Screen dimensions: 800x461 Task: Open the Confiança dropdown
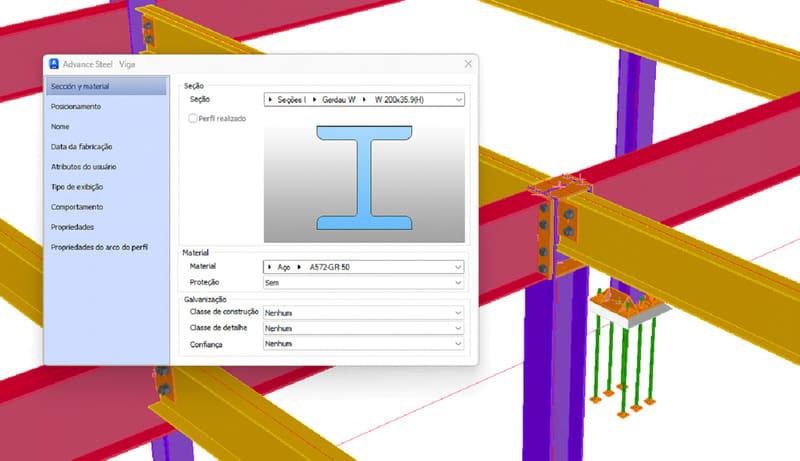click(x=363, y=344)
